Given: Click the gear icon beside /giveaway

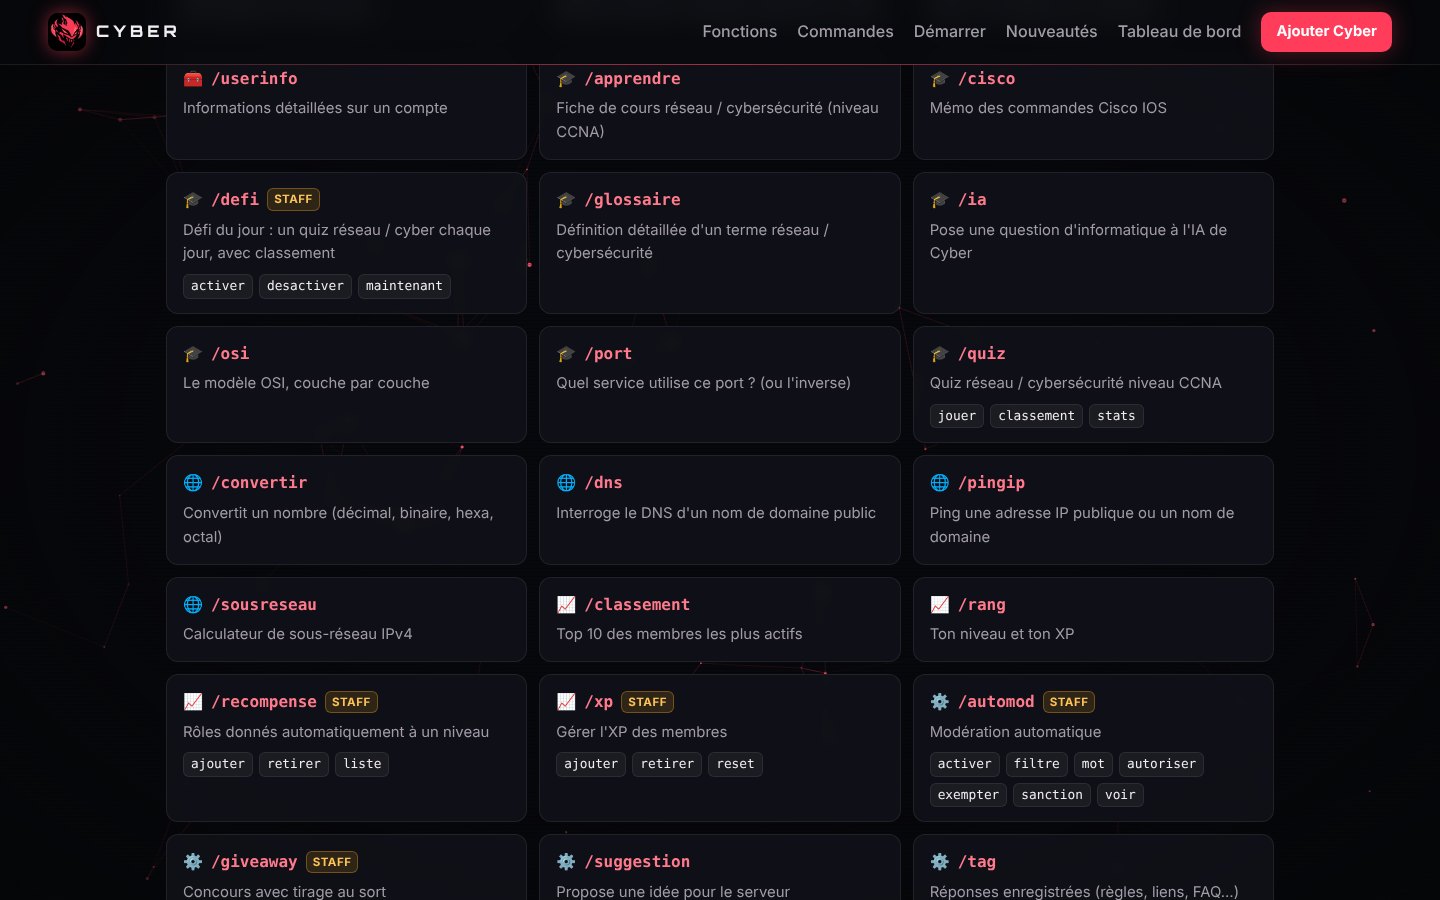Looking at the screenshot, I should pyautogui.click(x=193, y=862).
